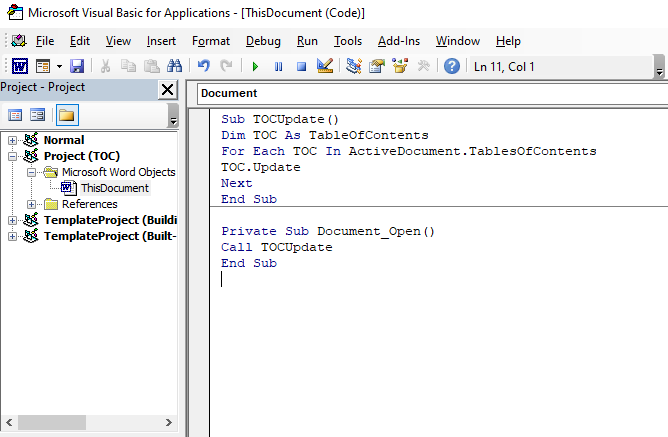This screenshot has height=437, width=668.
Task: Open Microsoft Visual Basic Help icon
Action: point(452,66)
